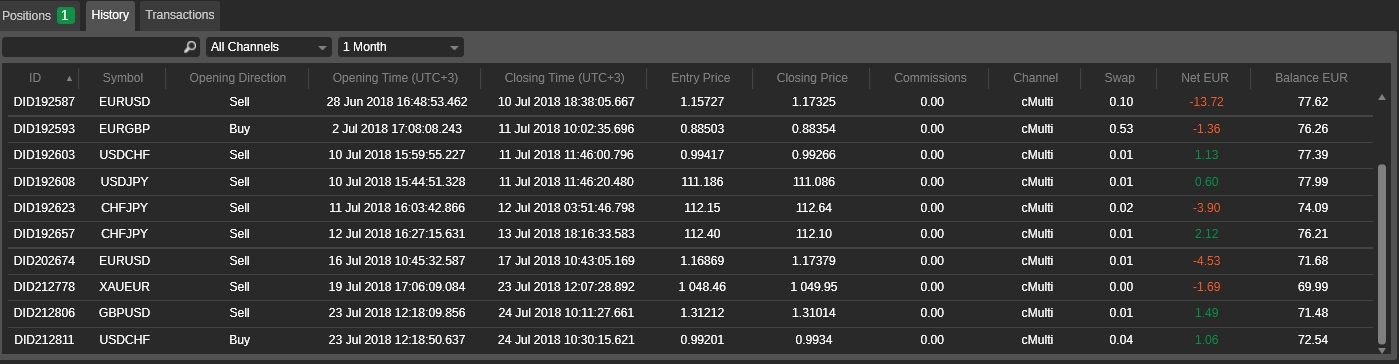
Task: Open the 1 Month period dropdown
Action: click(x=401, y=47)
